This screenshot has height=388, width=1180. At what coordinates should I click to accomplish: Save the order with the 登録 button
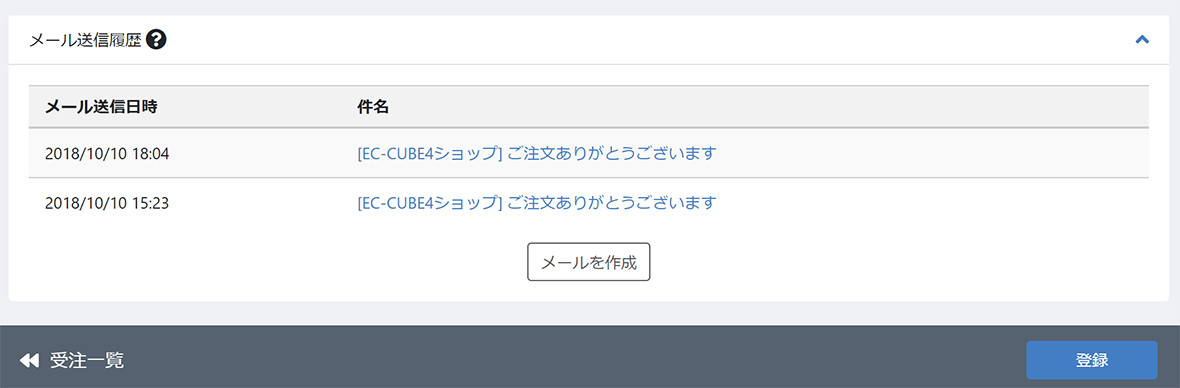(x=1091, y=360)
